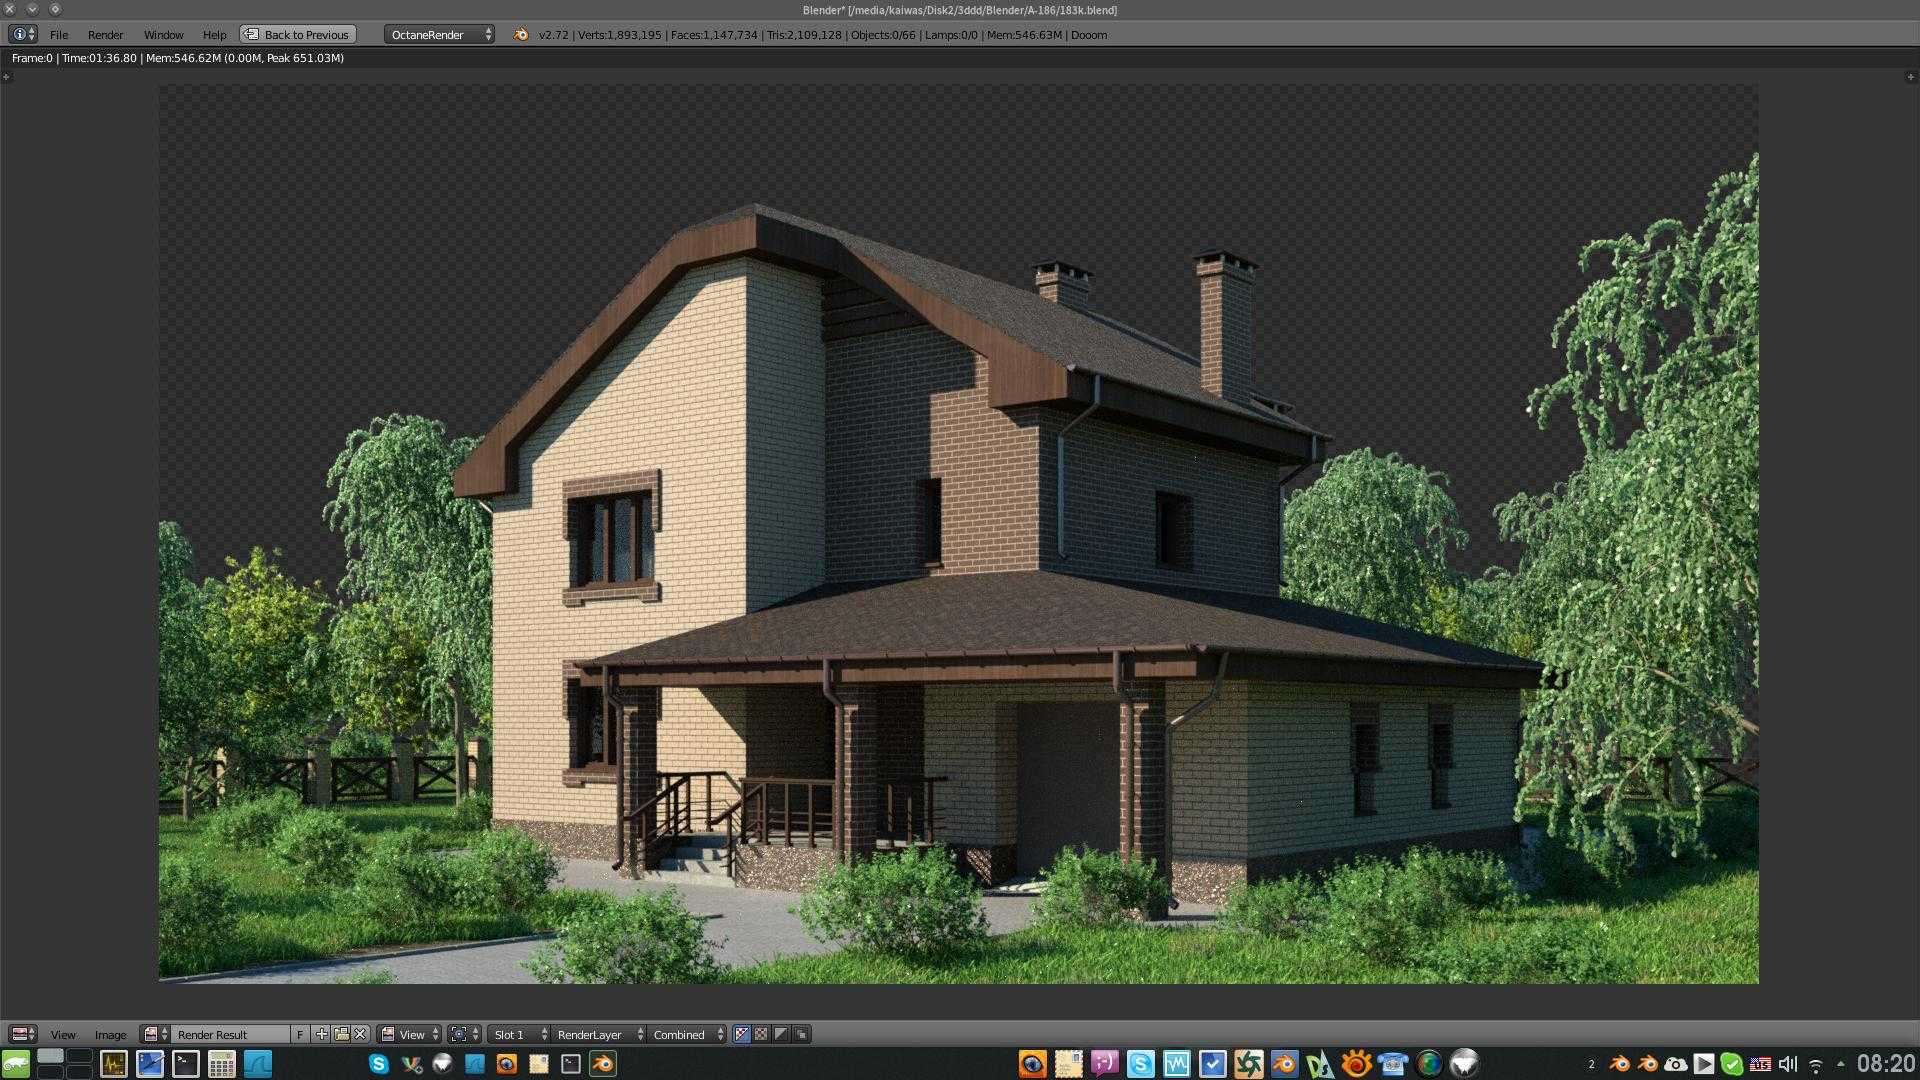This screenshot has width=1920, height=1080.
Task: Click the save render result icon
Action: pos(340,1034)
